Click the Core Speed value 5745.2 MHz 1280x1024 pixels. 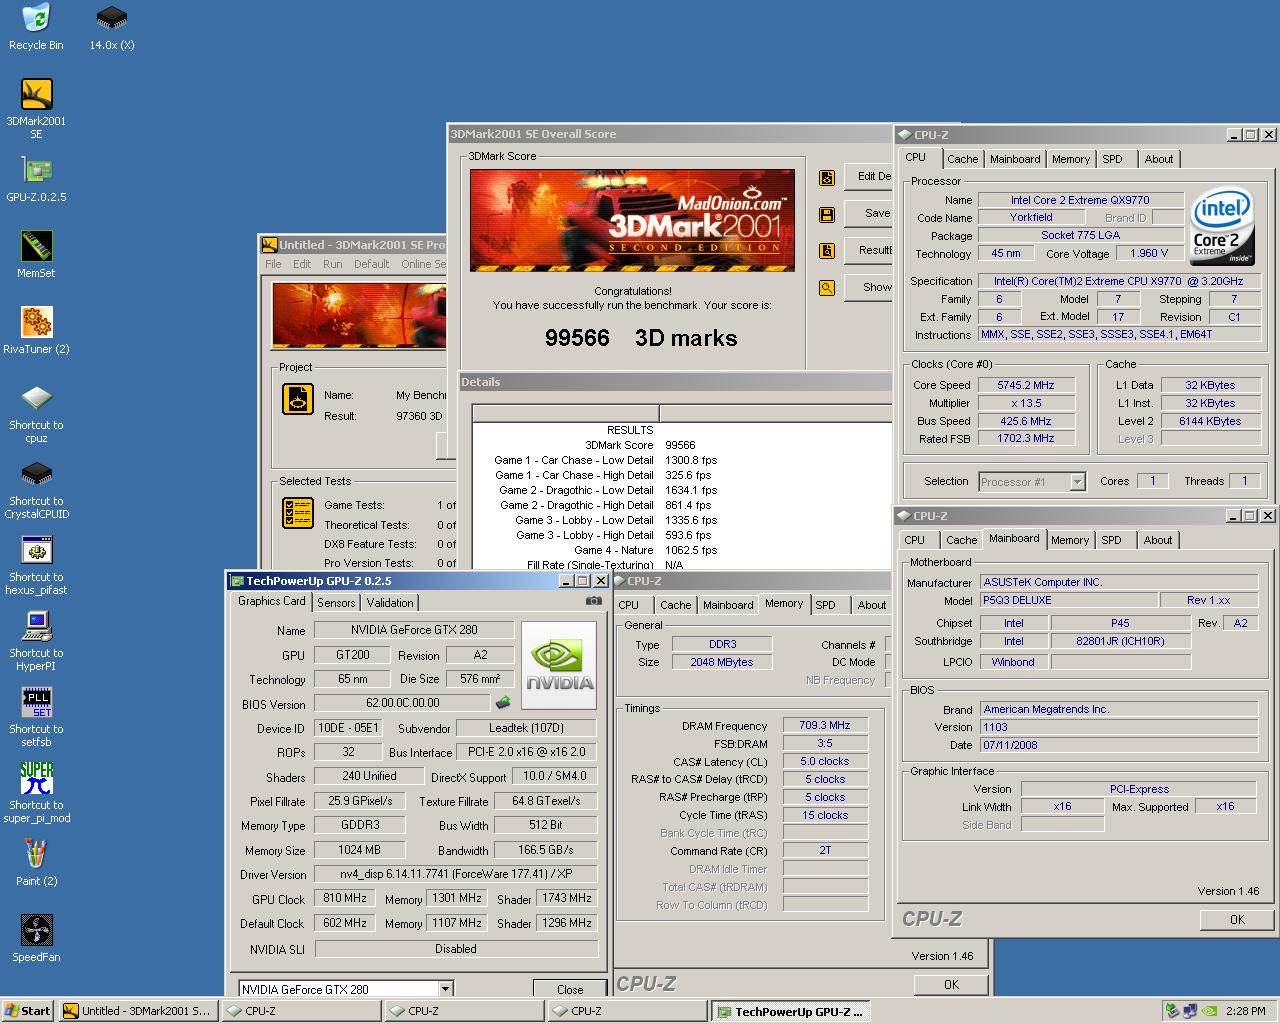click(x=1026, y=385)
